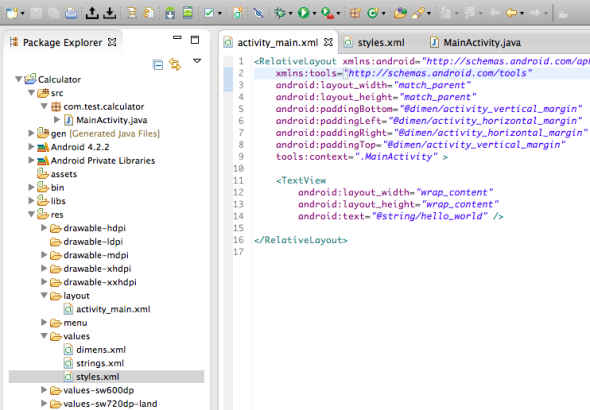Click the New Android XML file icon
590x410 pixels.
point(237,13)
